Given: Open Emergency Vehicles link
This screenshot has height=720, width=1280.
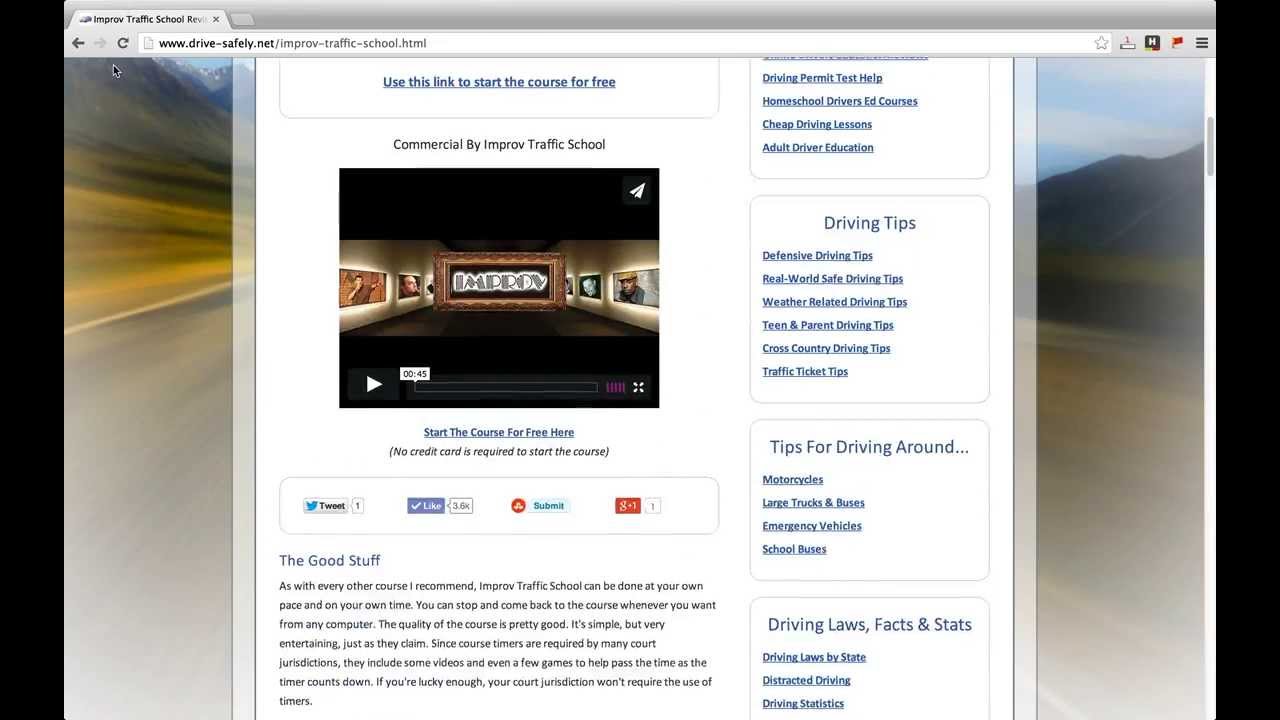Looking at the screenshot, I should (x=812, y=526).
